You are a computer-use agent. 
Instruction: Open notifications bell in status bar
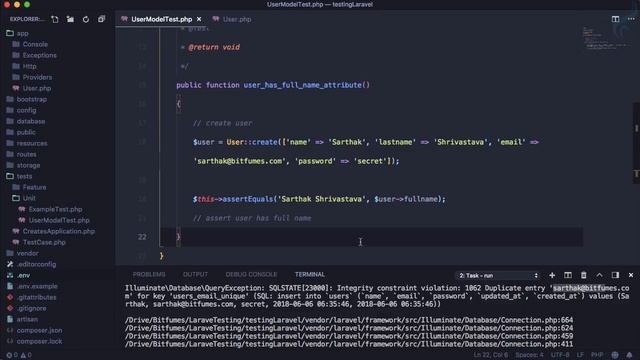coord(629,355)
